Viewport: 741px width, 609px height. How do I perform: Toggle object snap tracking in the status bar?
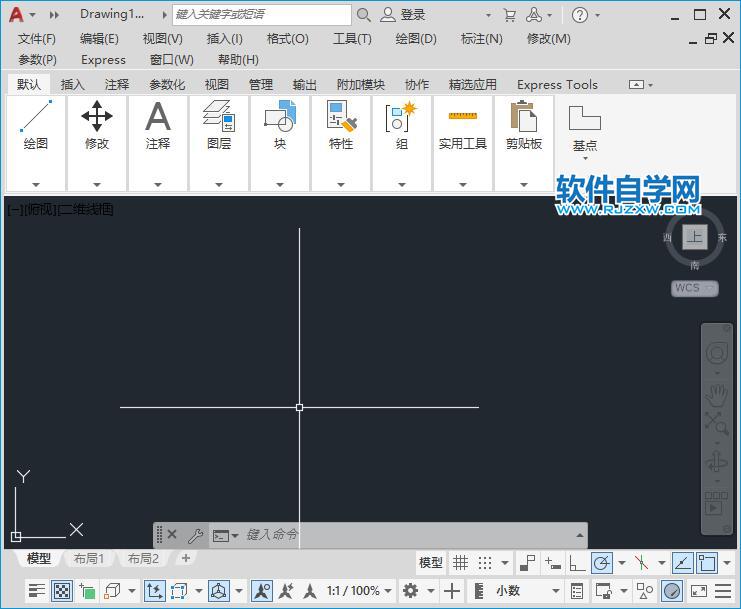coord(682,563)
